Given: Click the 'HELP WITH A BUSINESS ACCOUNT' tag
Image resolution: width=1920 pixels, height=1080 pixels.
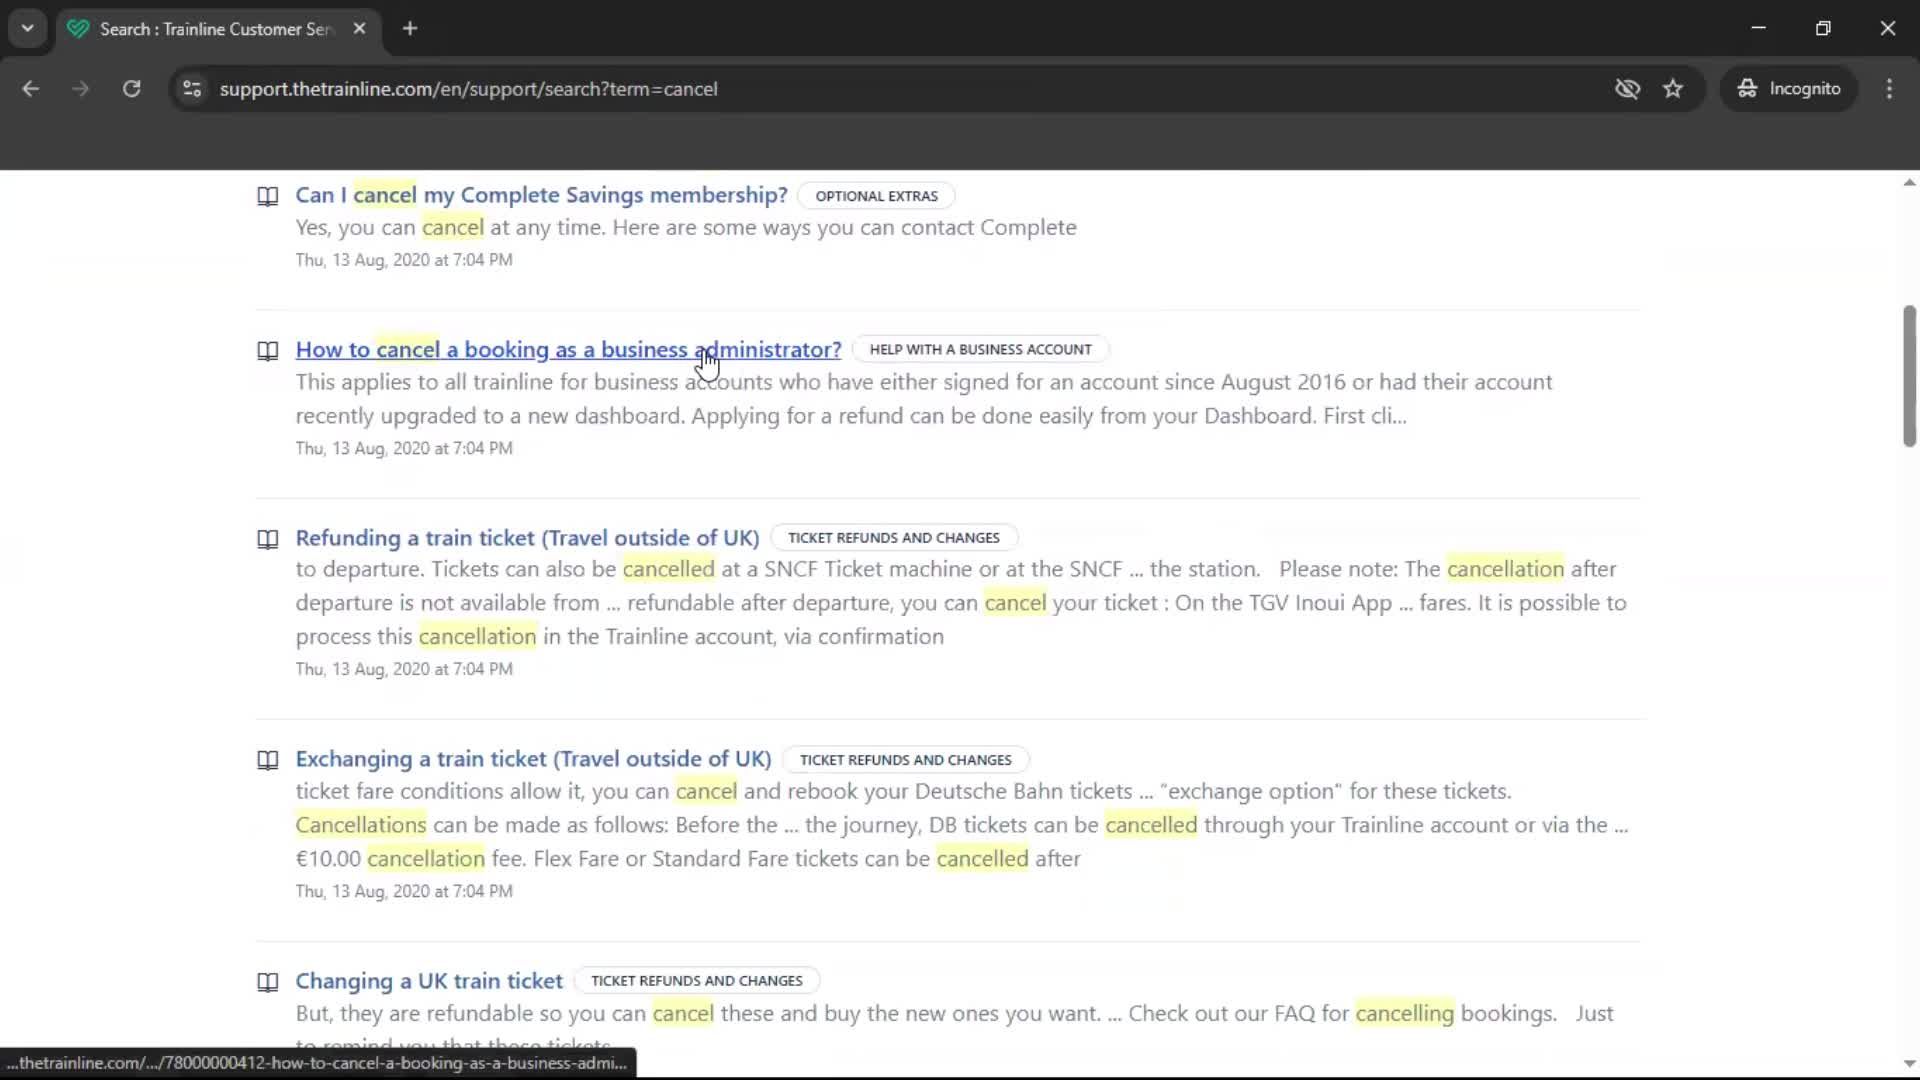Looking at the screenshot, I should pos(980,349).
